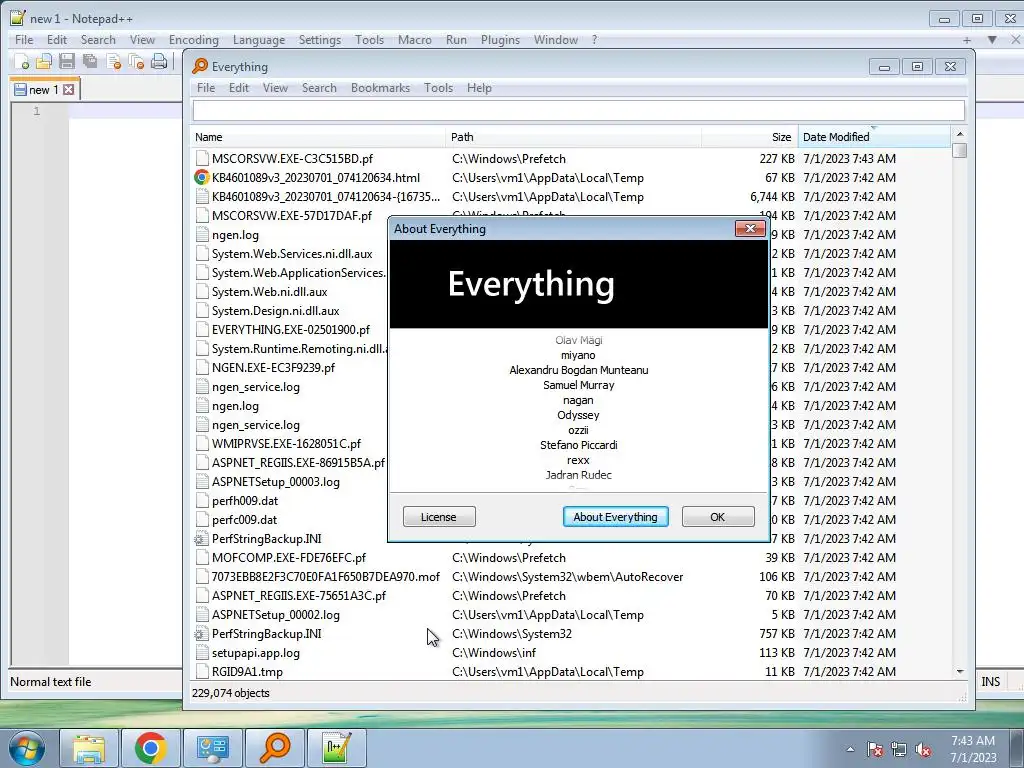
Task: Select the 'new 1' document tab
Action: [x=44, y=89]
